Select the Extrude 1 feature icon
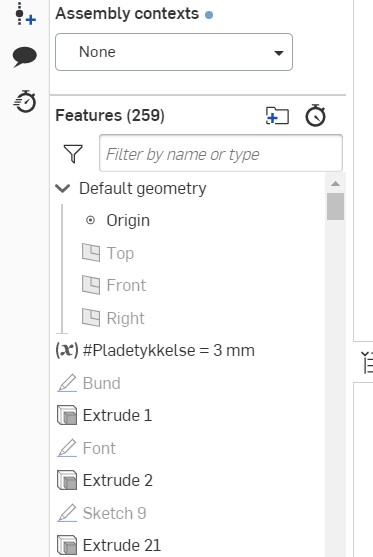Viewport: 373px width, 557px height. (x=67, y=415)
